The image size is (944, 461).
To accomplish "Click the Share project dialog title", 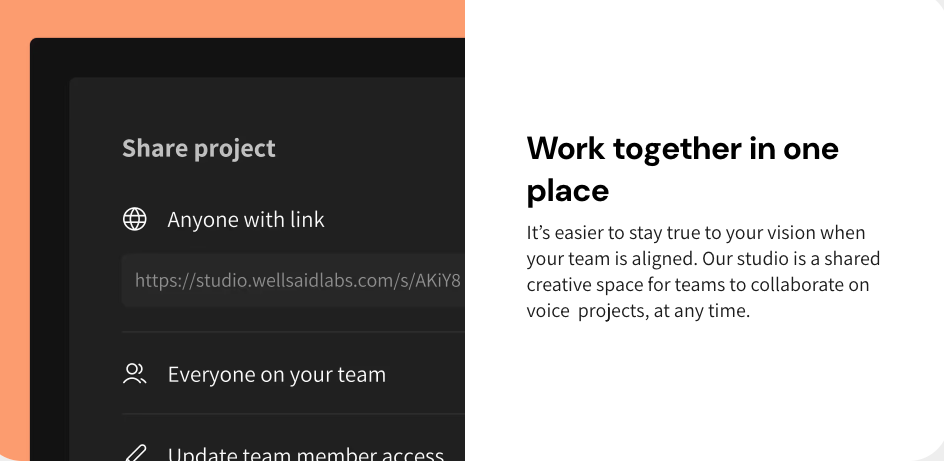I will click(199, 149).
